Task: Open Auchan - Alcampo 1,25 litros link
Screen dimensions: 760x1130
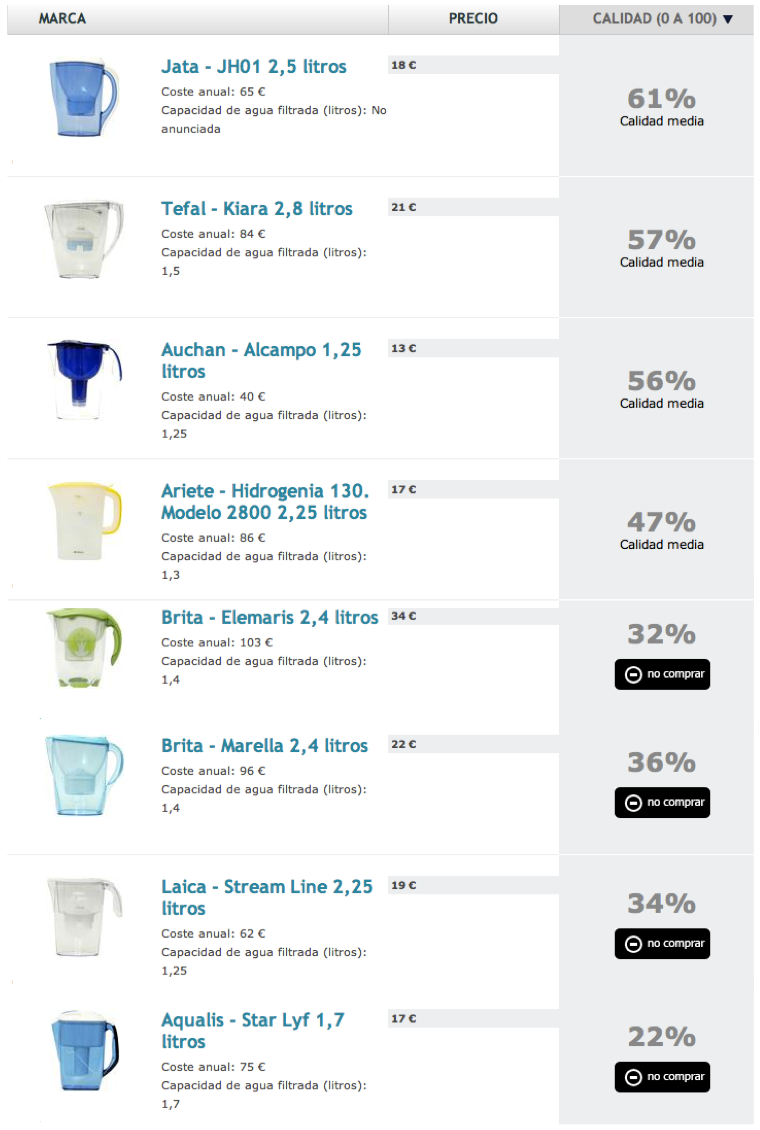Action: (x=261, y=360)
